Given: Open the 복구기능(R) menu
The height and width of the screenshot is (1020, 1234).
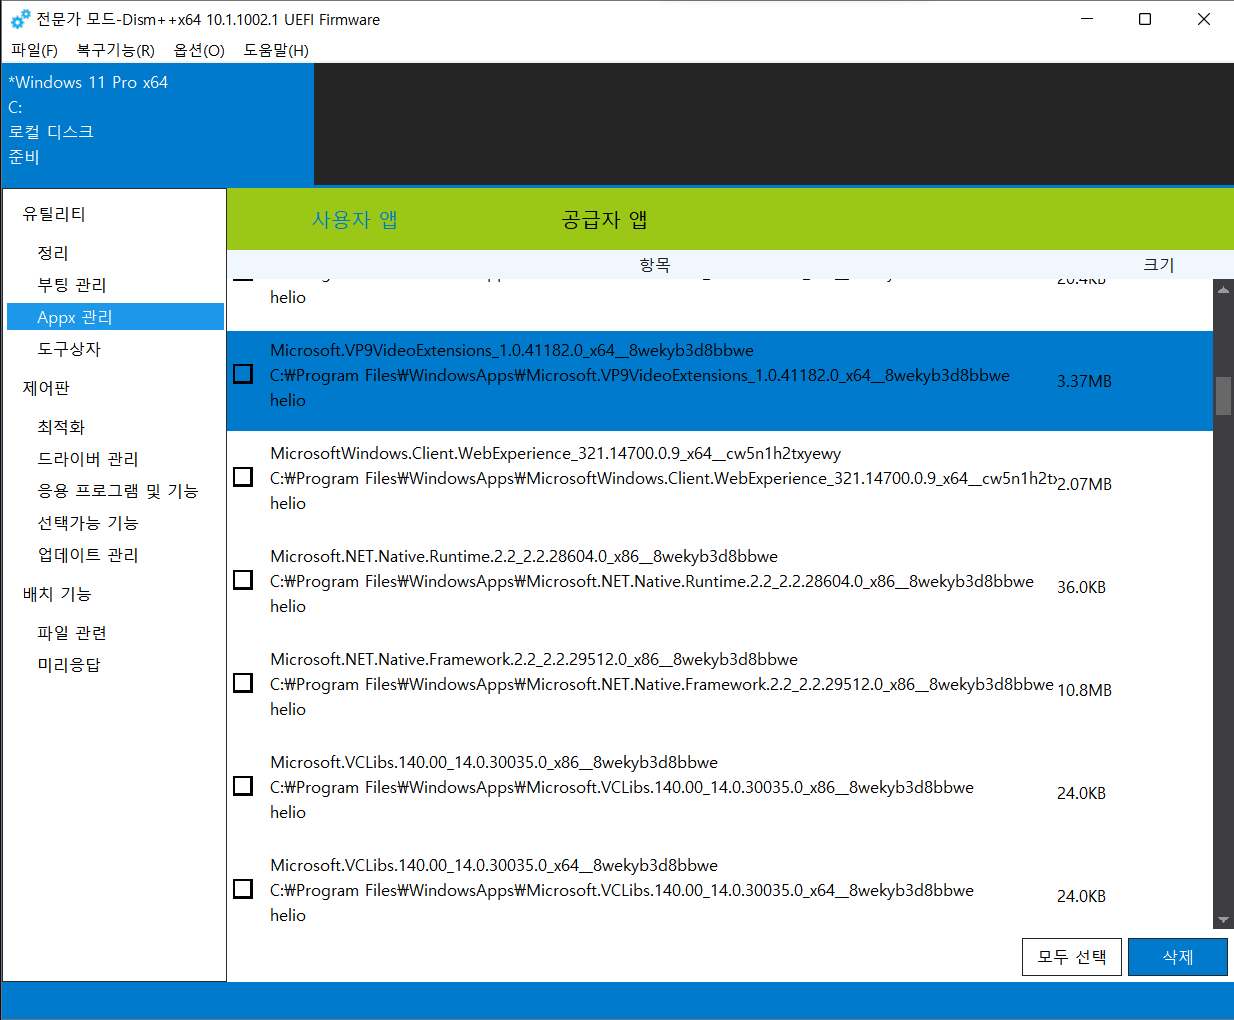Looking at the screenshot, I should tap(115, 50).
